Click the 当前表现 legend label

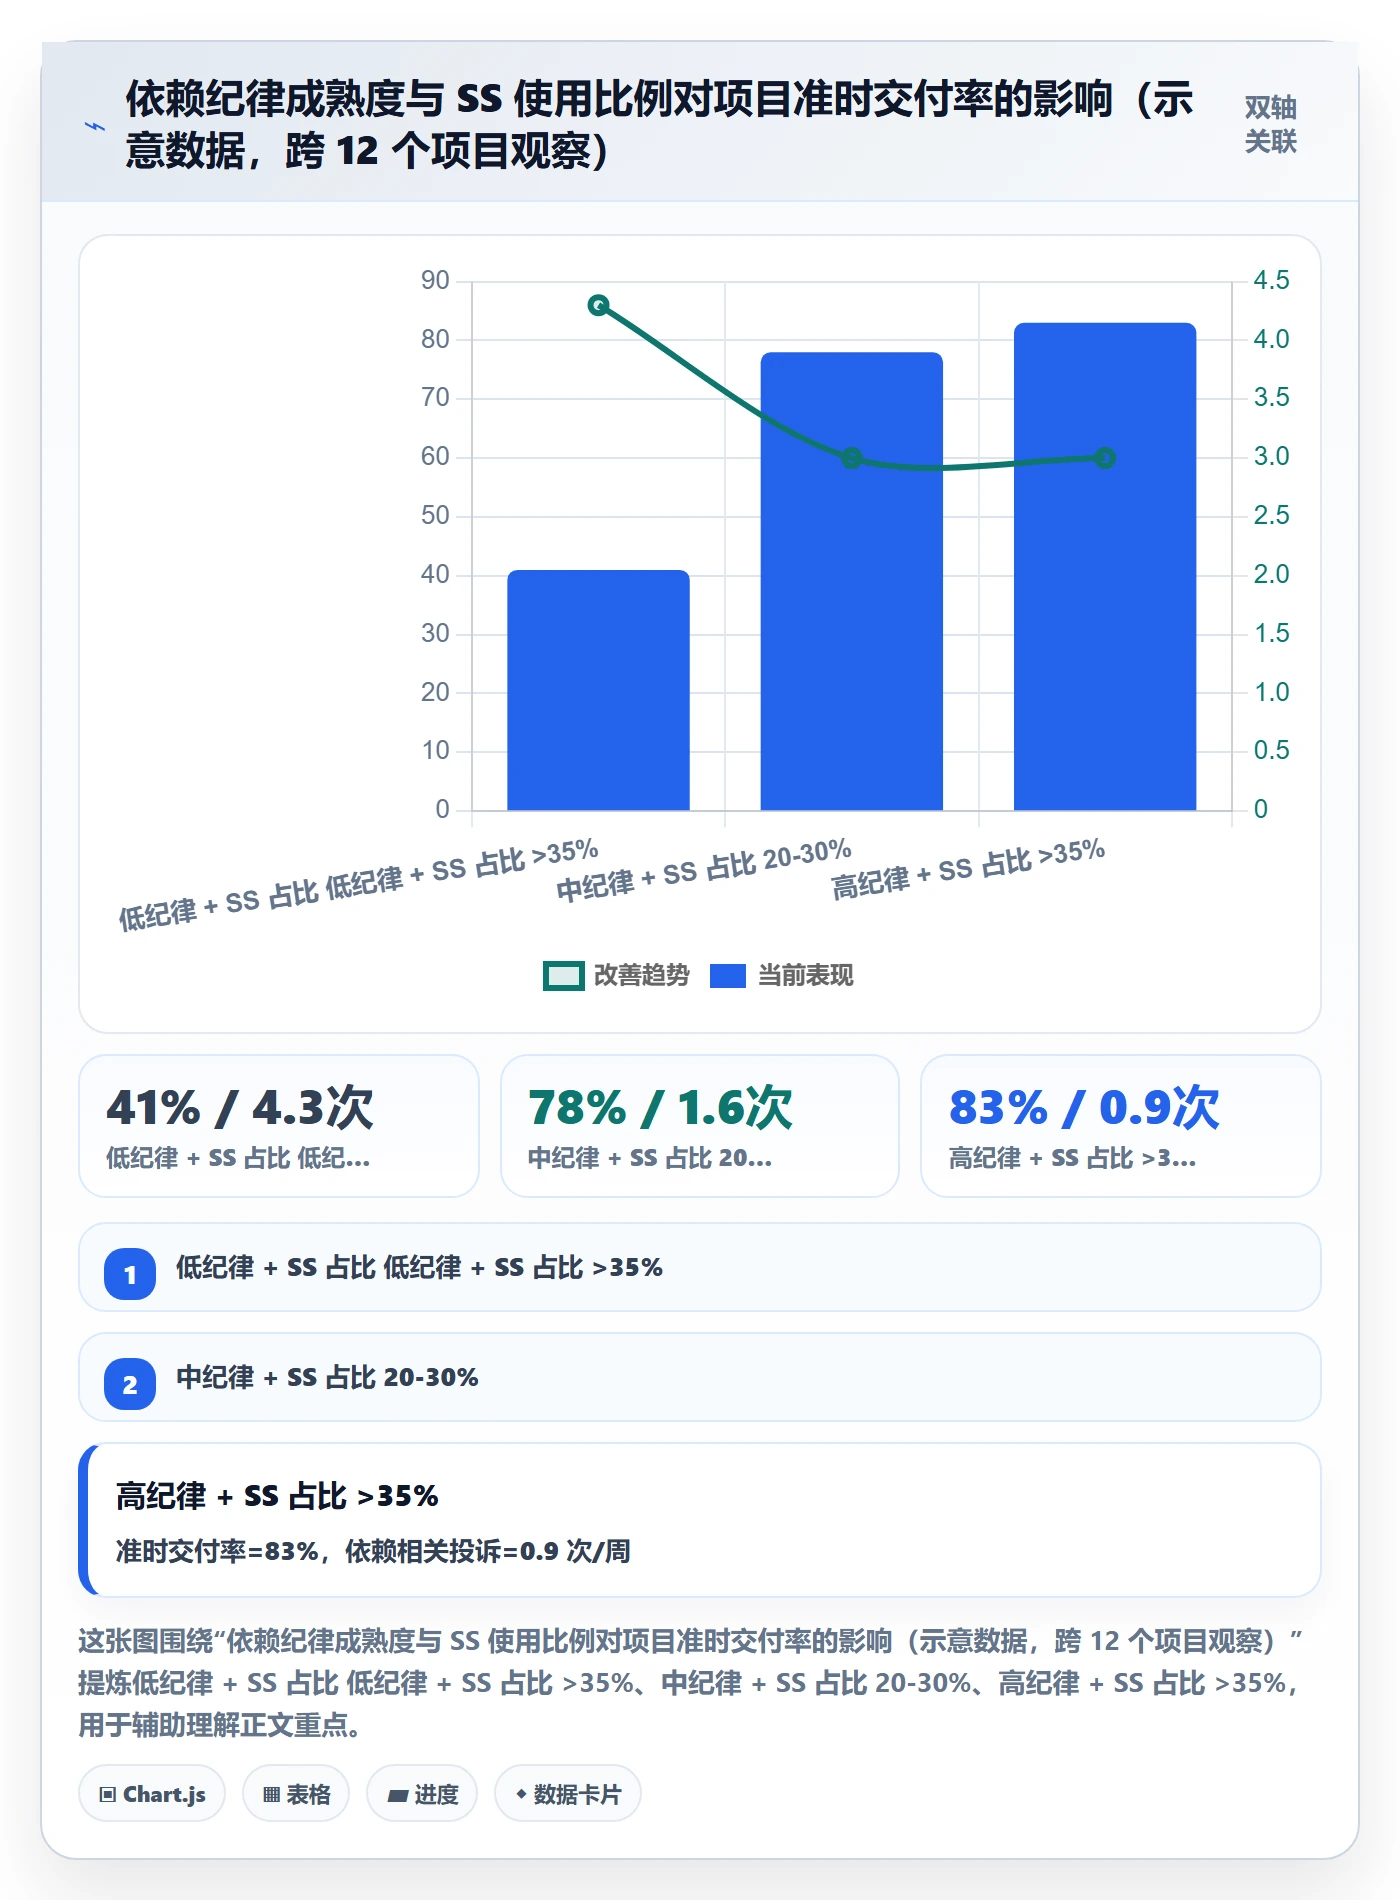805,976
